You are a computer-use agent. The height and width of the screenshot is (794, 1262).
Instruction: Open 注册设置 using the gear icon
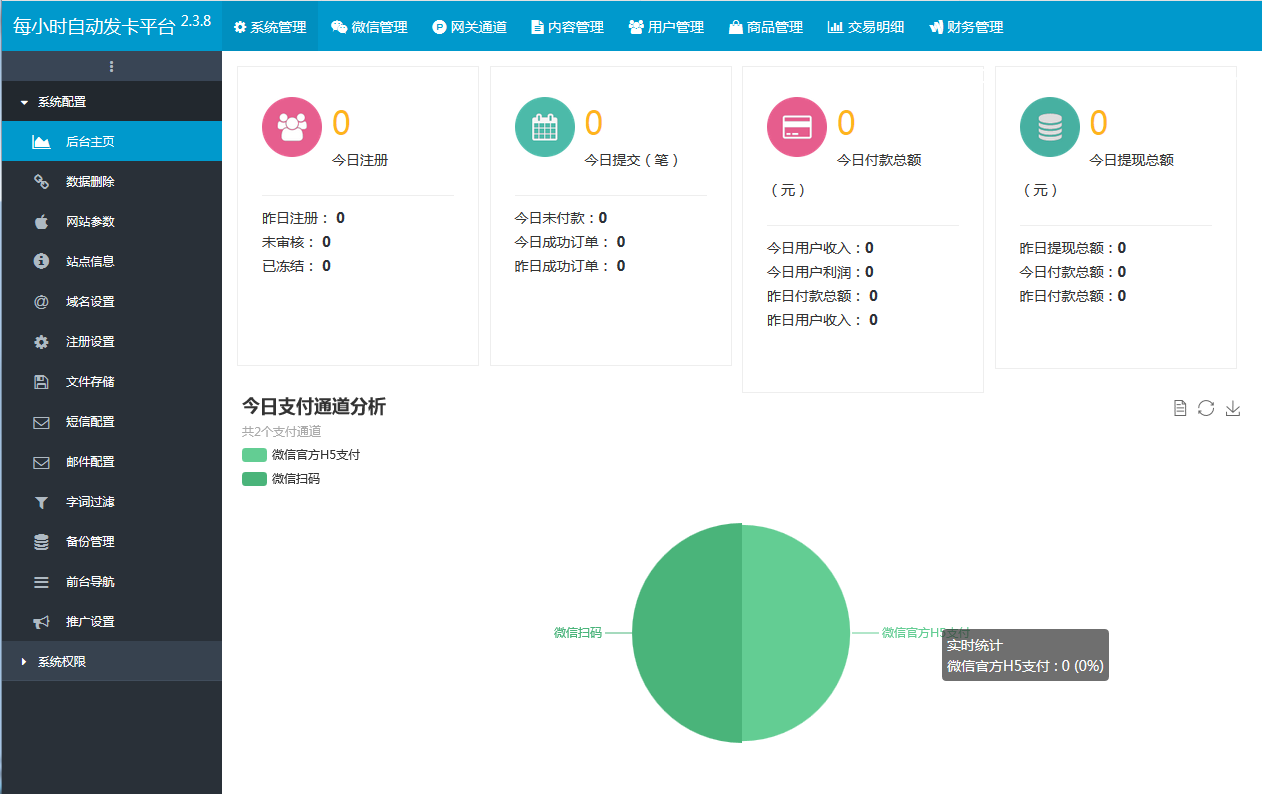coord(39,341)
